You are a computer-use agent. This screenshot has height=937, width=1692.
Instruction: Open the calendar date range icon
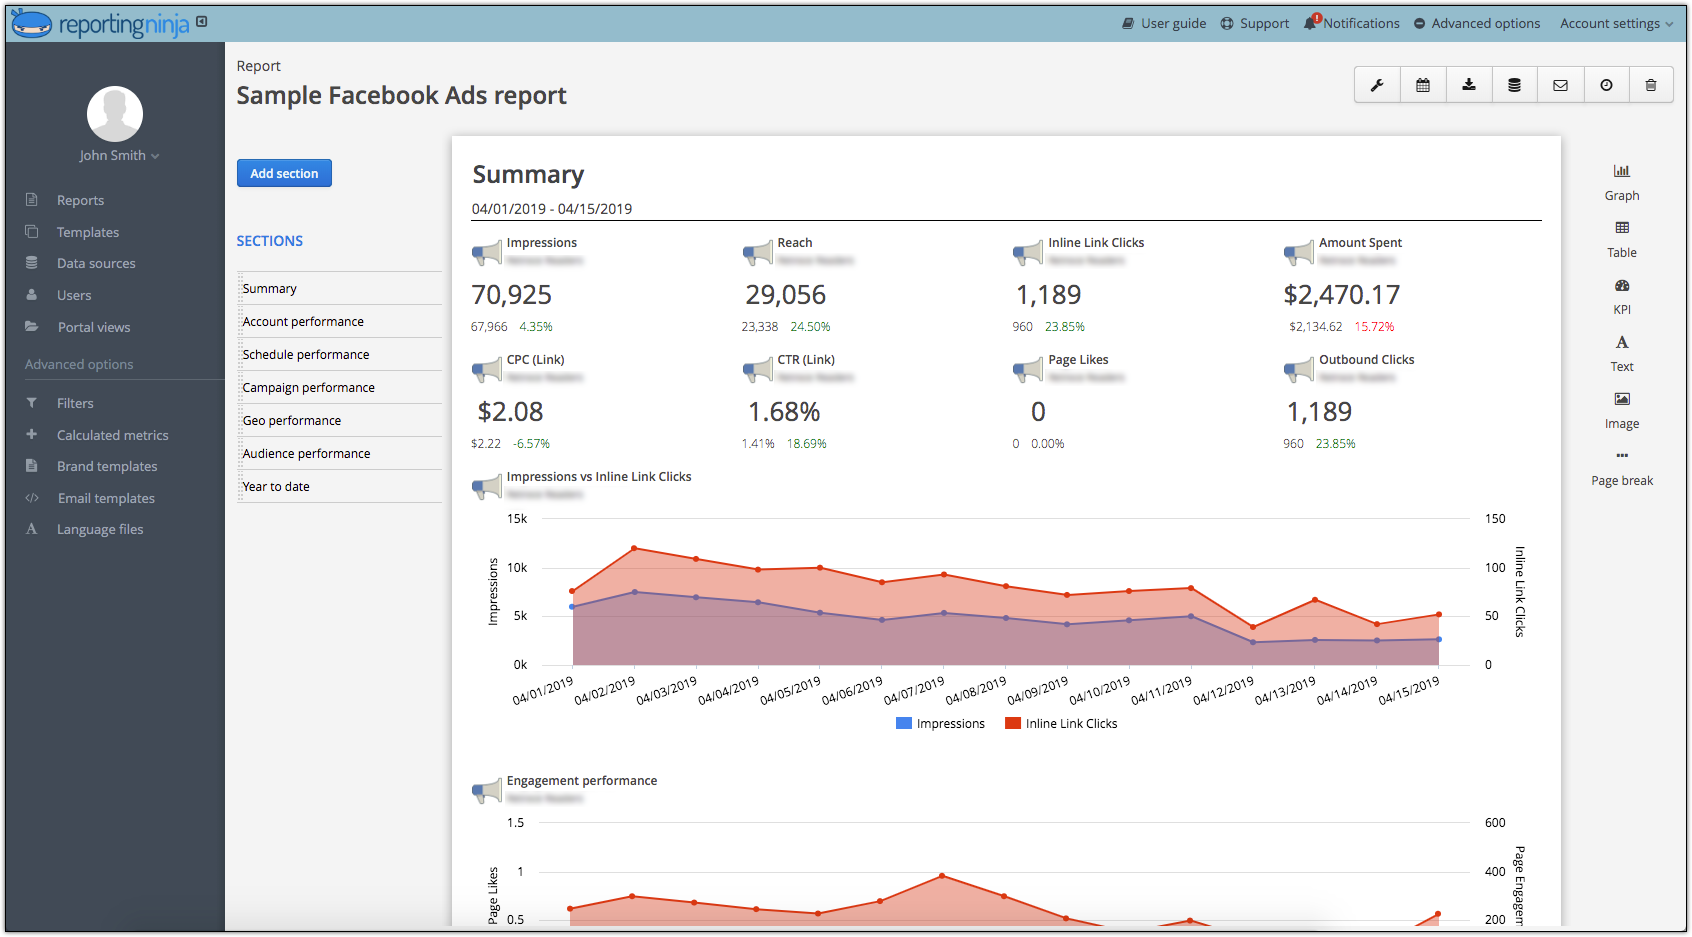click(1423, 85)
